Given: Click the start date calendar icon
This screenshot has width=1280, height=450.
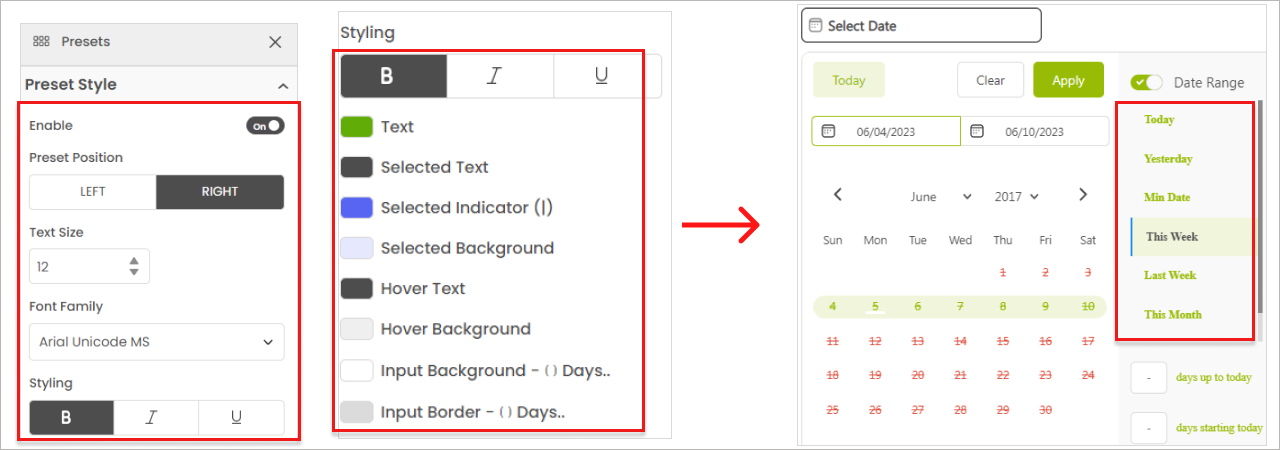Looking at the screenshot, I should (828, 131).
